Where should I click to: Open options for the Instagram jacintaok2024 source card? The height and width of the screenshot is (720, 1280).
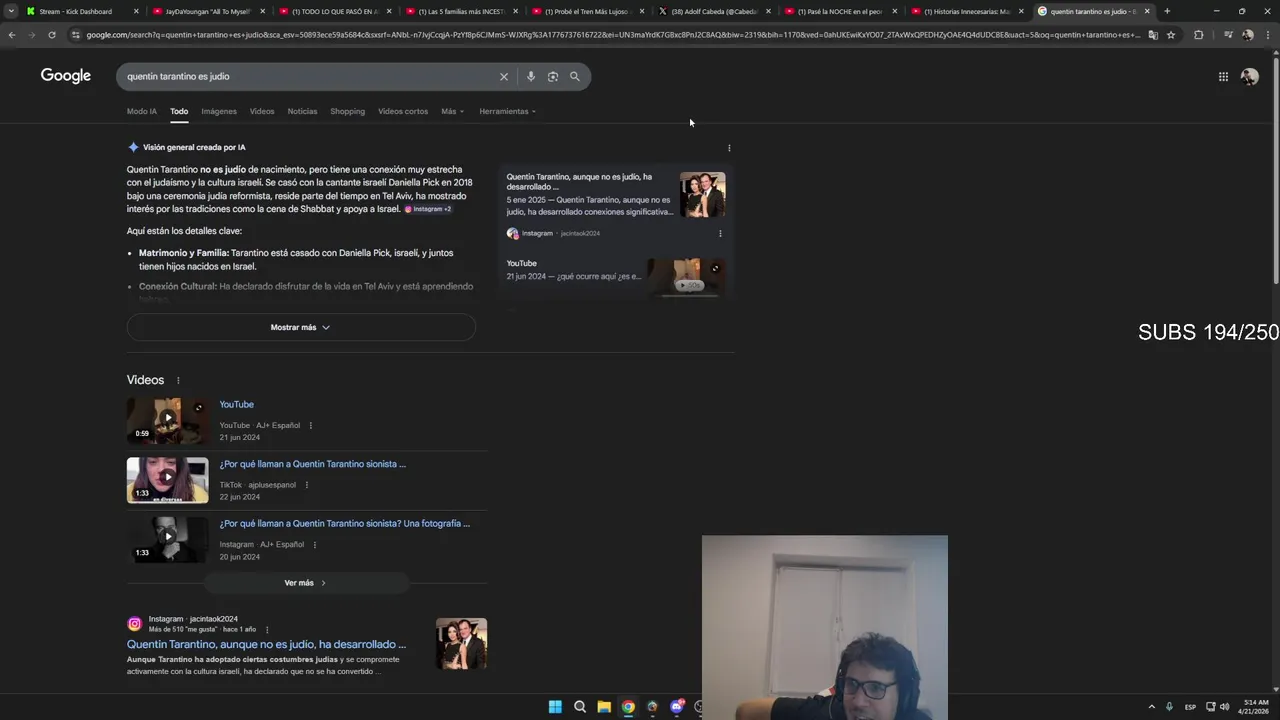[720, 233]
